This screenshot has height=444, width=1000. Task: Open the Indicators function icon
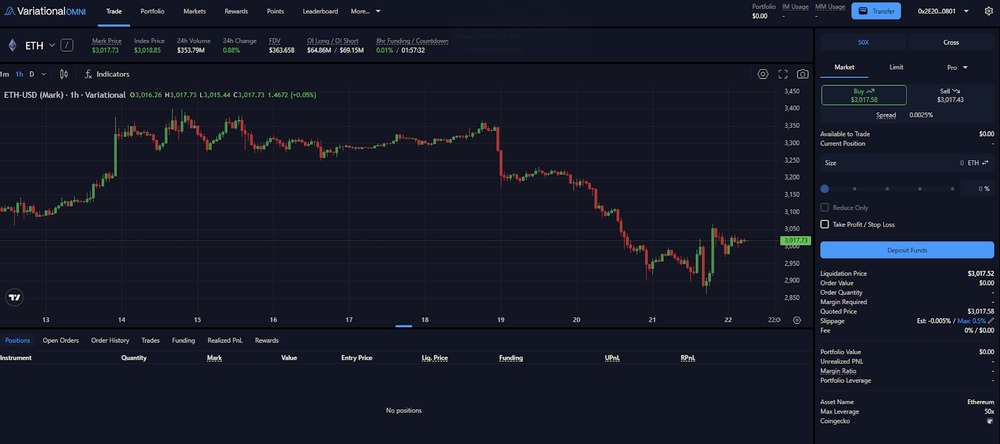89,74
